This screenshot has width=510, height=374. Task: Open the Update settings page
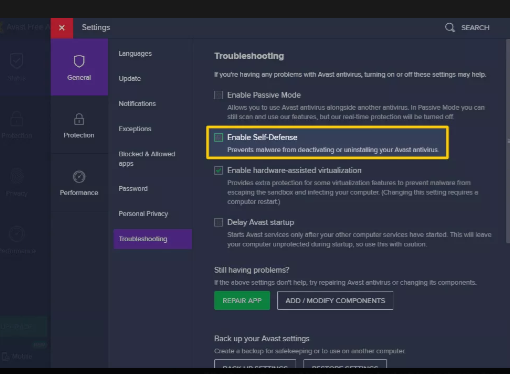coord(130,79)
